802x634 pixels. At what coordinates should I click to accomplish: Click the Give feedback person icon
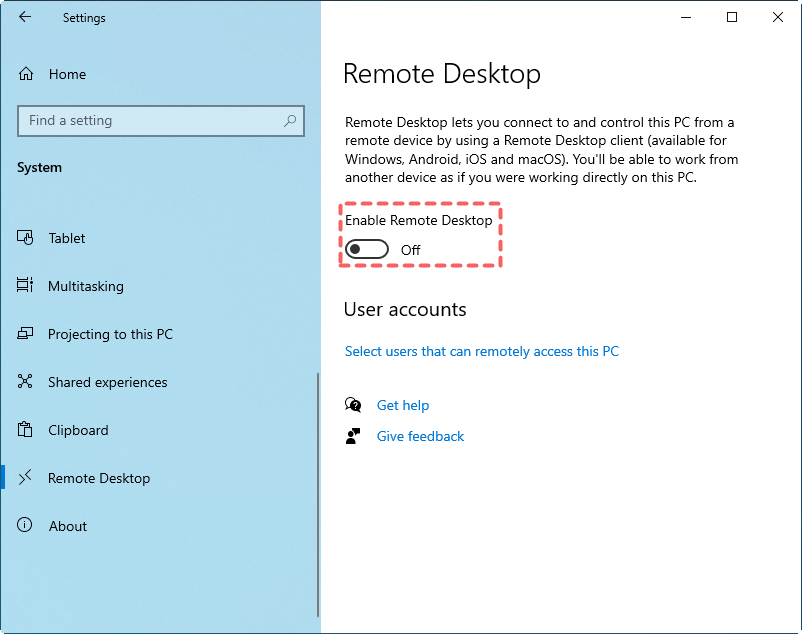352,436
